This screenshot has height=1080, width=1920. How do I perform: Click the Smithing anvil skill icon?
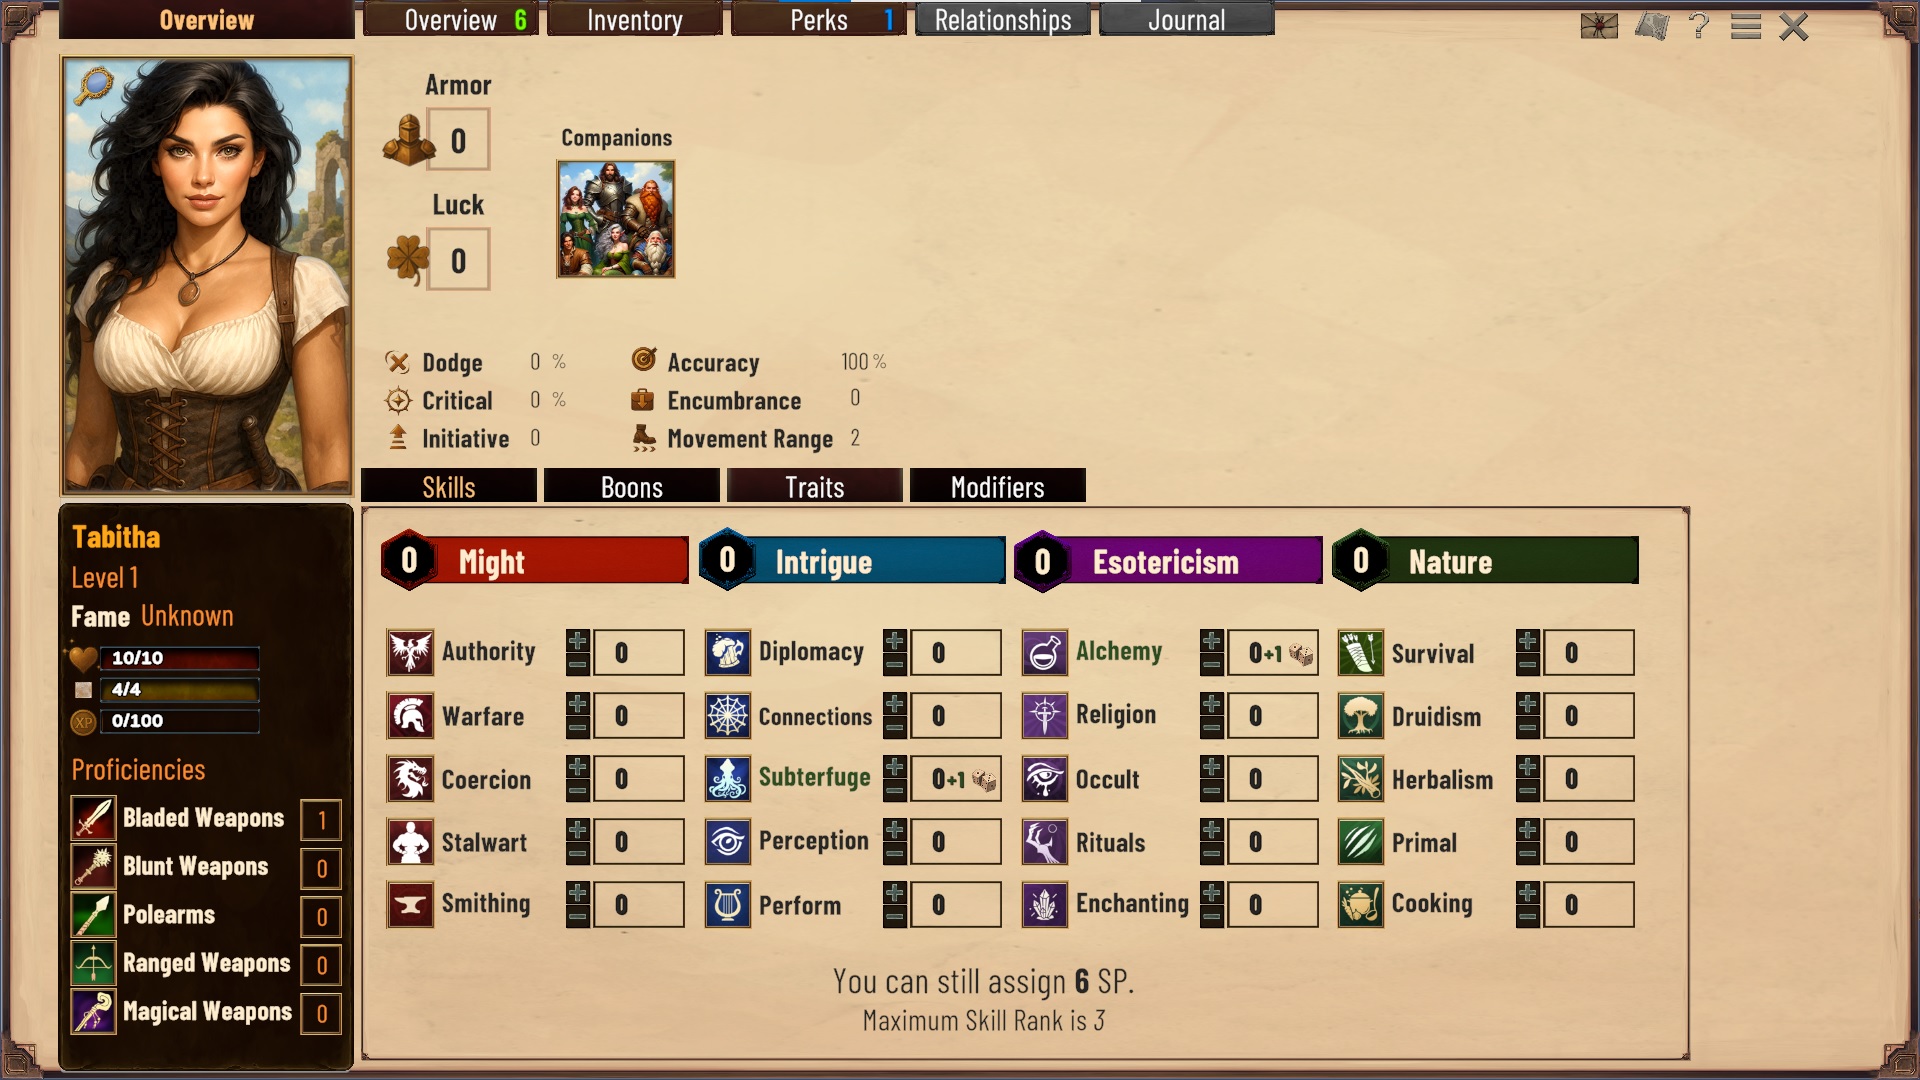(x=410, y=905)
